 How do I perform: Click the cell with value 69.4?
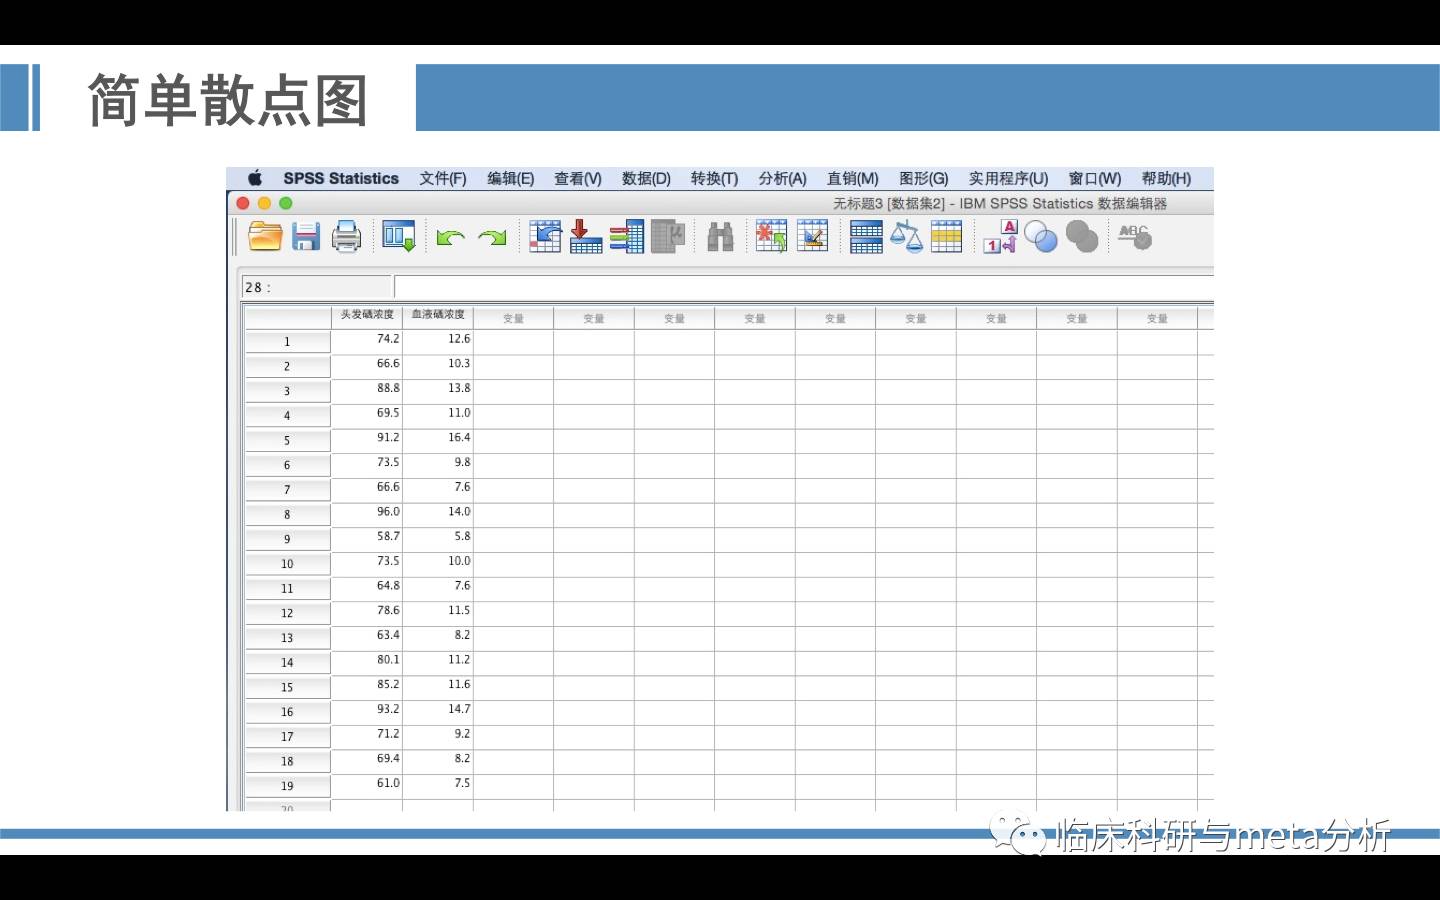pyautogui.click(x=367, y=760)
